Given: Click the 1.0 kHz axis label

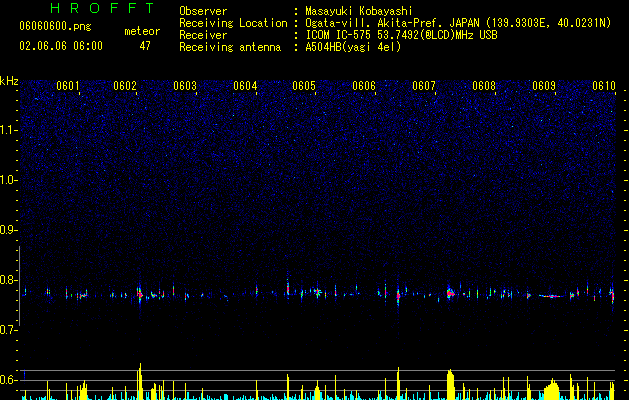Looking at the screenshot, I should pos(9,180).
